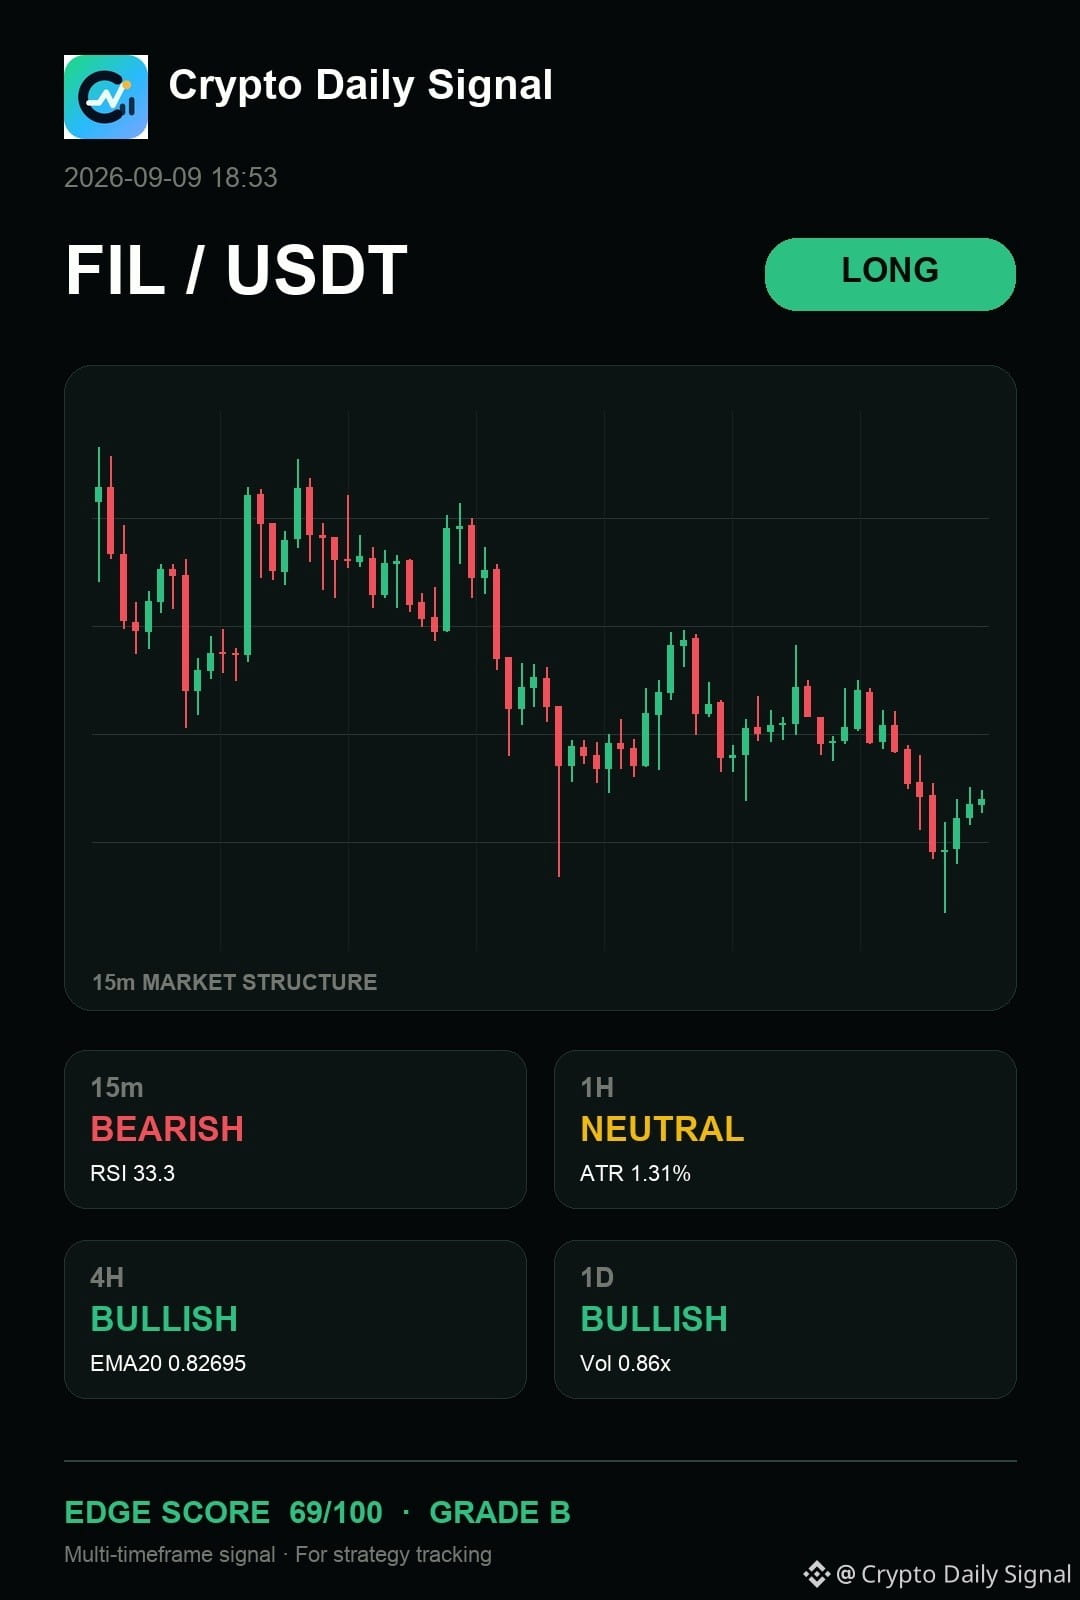Click the EMA20 0.82695 value
Image resolution: width=1080 pixels, height=1600 pixels.
pos(168,1363)
